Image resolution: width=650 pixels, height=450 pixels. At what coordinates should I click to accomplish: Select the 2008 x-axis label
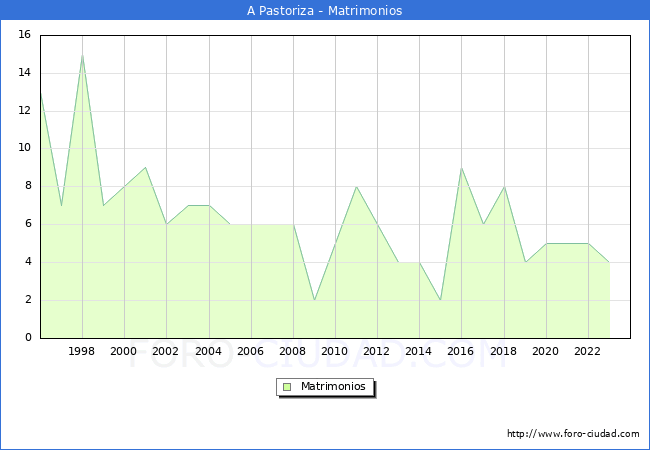pyautogui.click(x=293, y=352)
